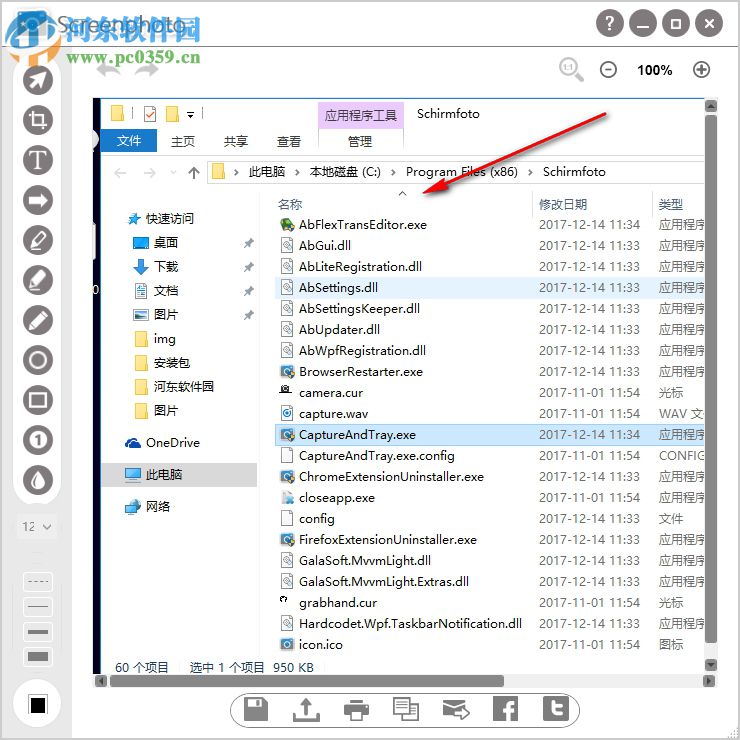The width and height of the screenshot is (740, 740).
Task: Select the straight Arrow drawing tool
Action: 38,200
